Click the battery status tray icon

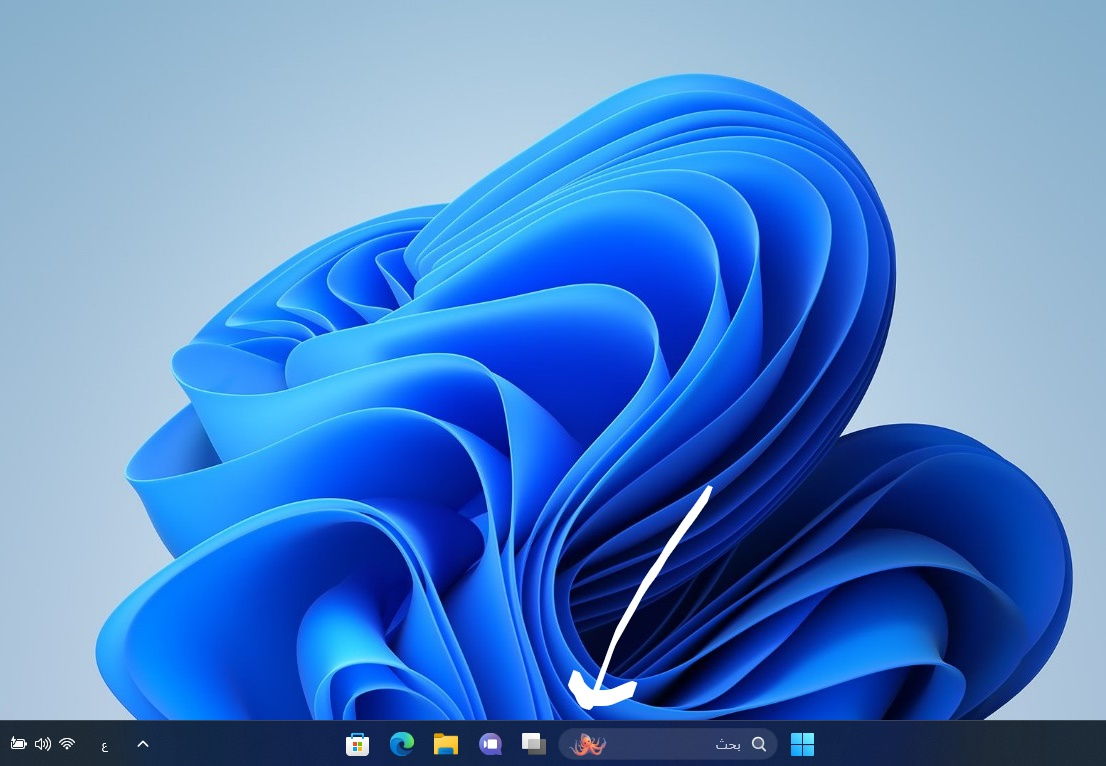[18, 743]
